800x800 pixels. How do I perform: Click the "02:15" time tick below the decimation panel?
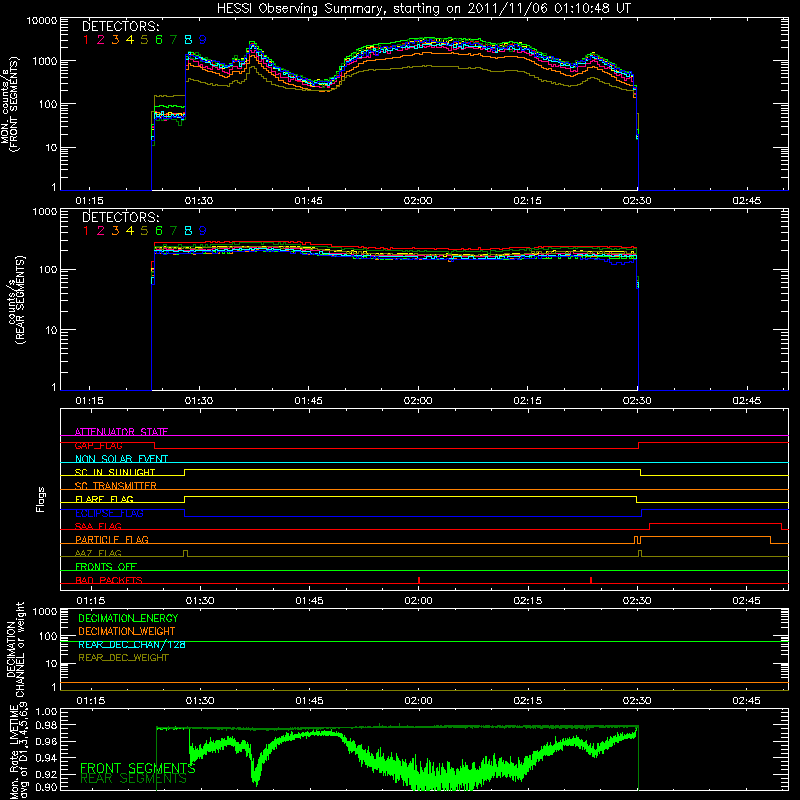point(528,701)
